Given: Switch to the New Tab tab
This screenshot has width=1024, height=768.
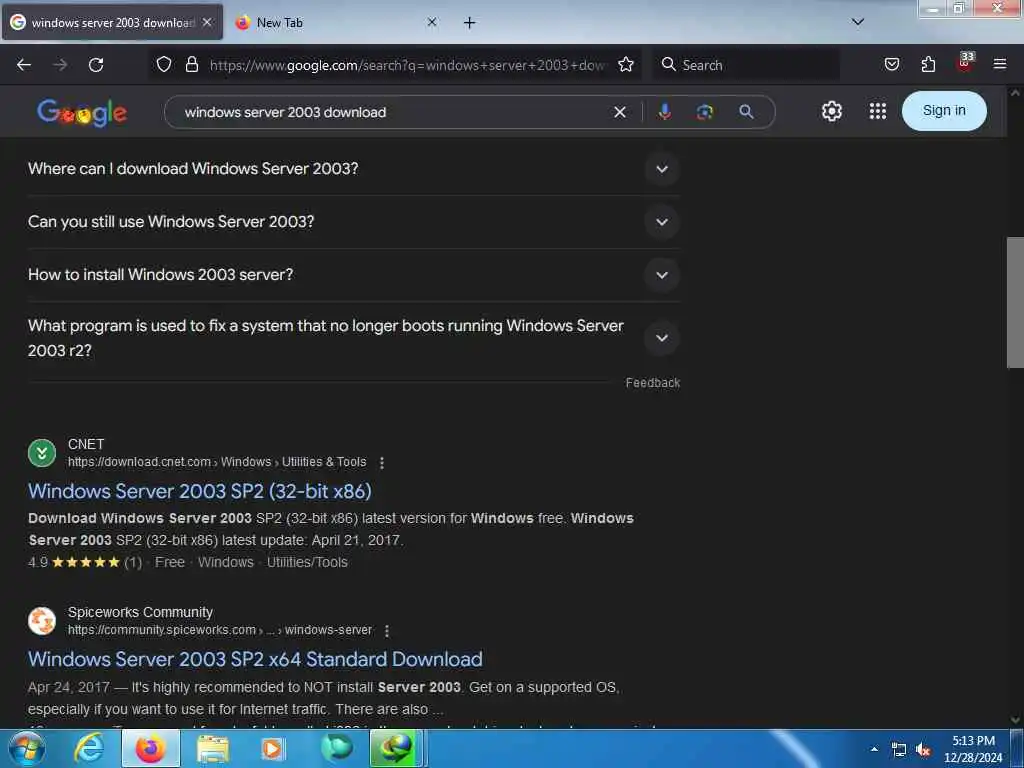Looking at the screenshot, I should click(335, 22).
